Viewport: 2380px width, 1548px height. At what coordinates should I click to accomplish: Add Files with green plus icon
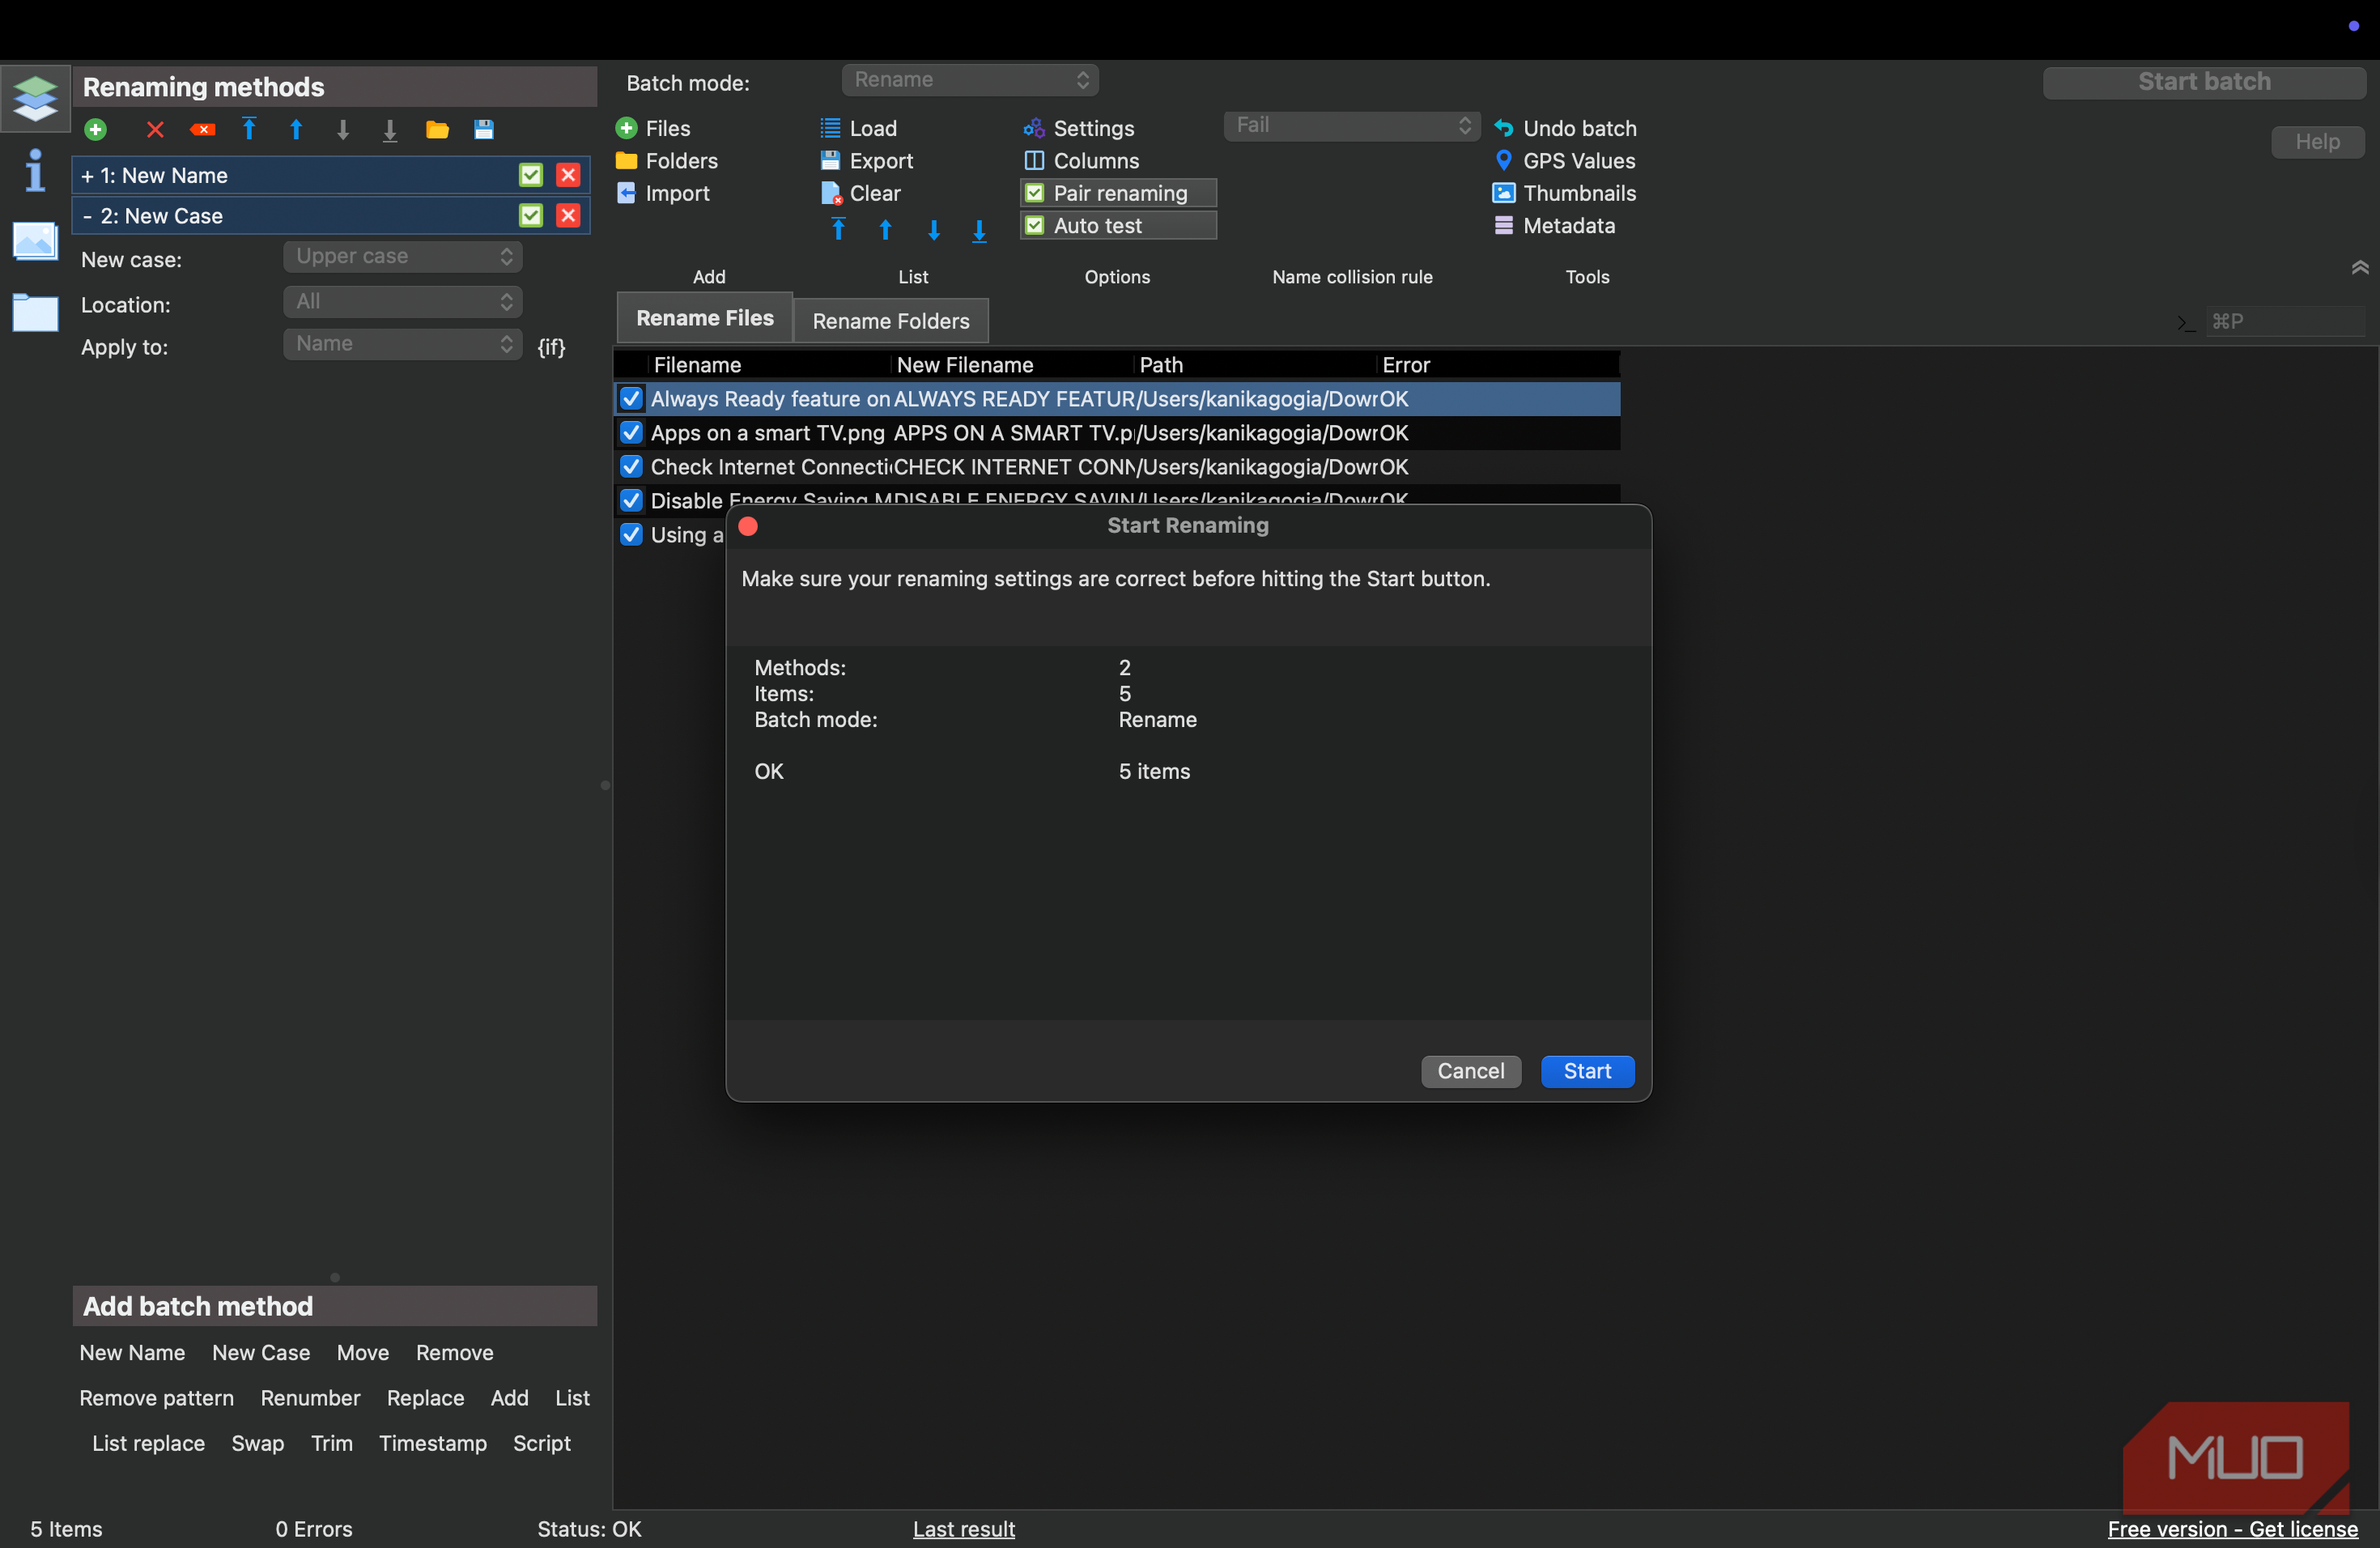[x=653, y=128]
